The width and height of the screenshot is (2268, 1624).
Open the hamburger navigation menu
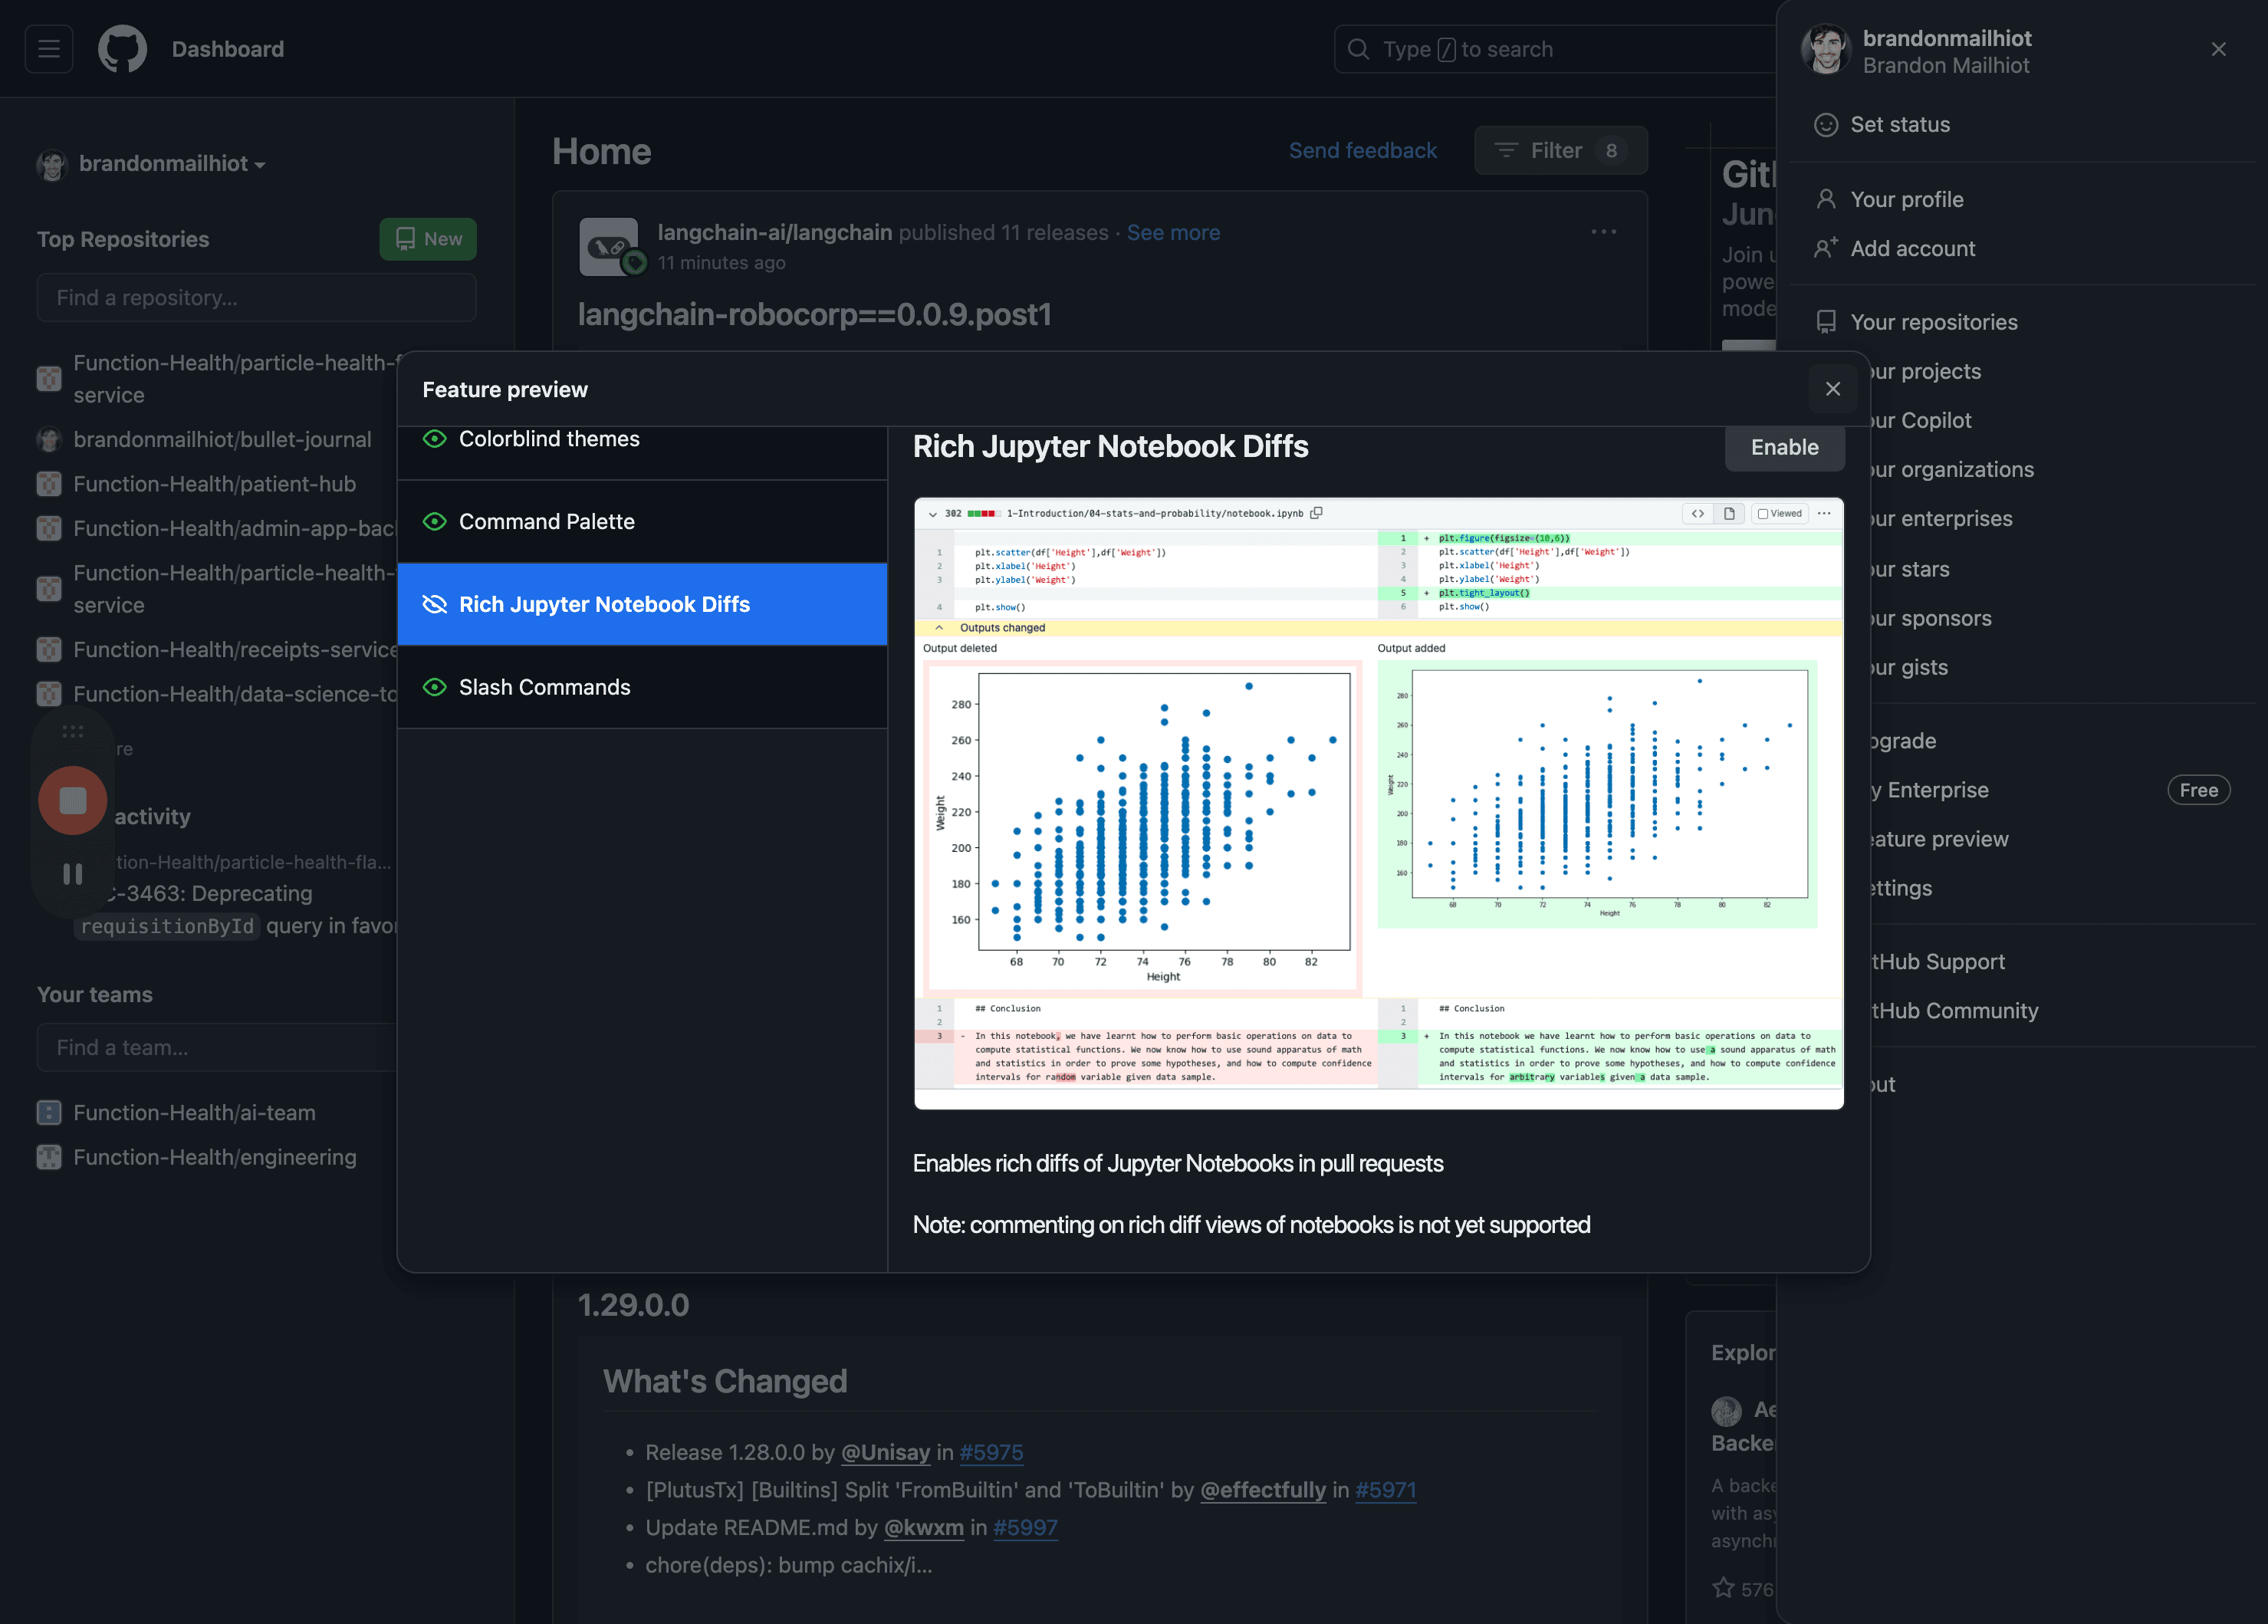(x=49, y=49)
